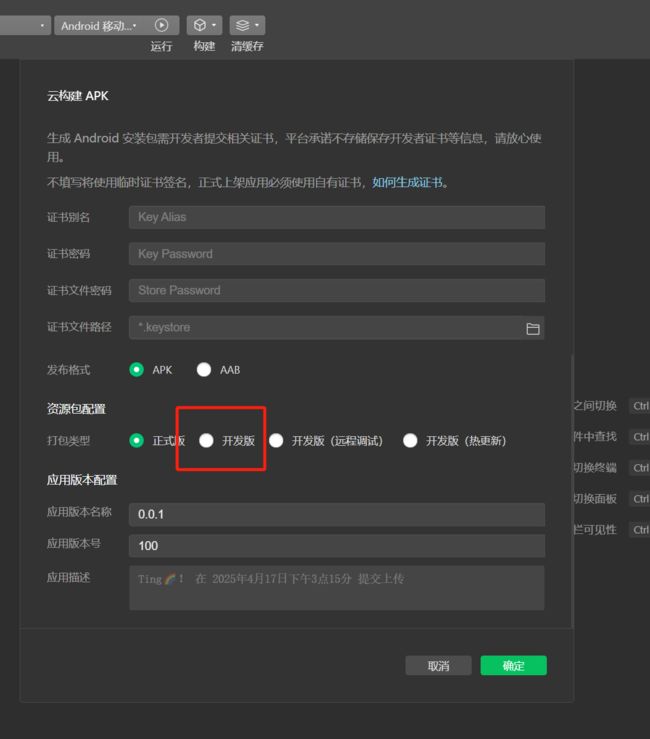
Task: Click the 取消 button
Action: (x=438, y=665)
